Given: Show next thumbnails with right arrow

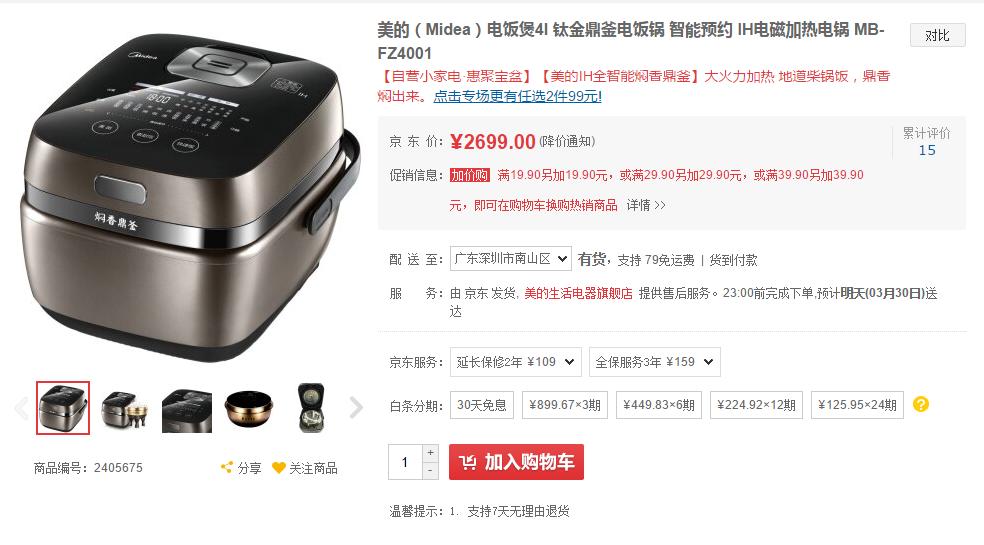Looking at the screenshot, I should pos(356,407).
